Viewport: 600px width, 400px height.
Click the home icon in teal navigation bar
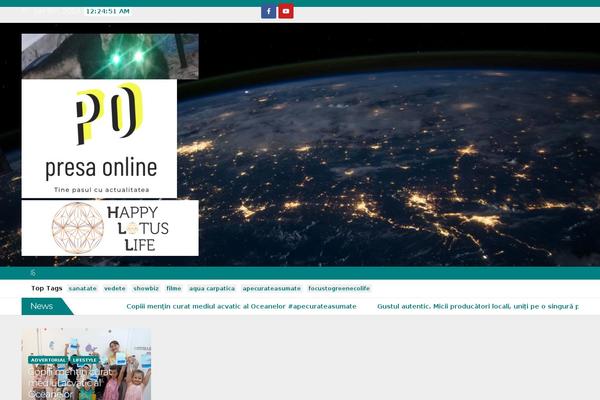point(33,273)
